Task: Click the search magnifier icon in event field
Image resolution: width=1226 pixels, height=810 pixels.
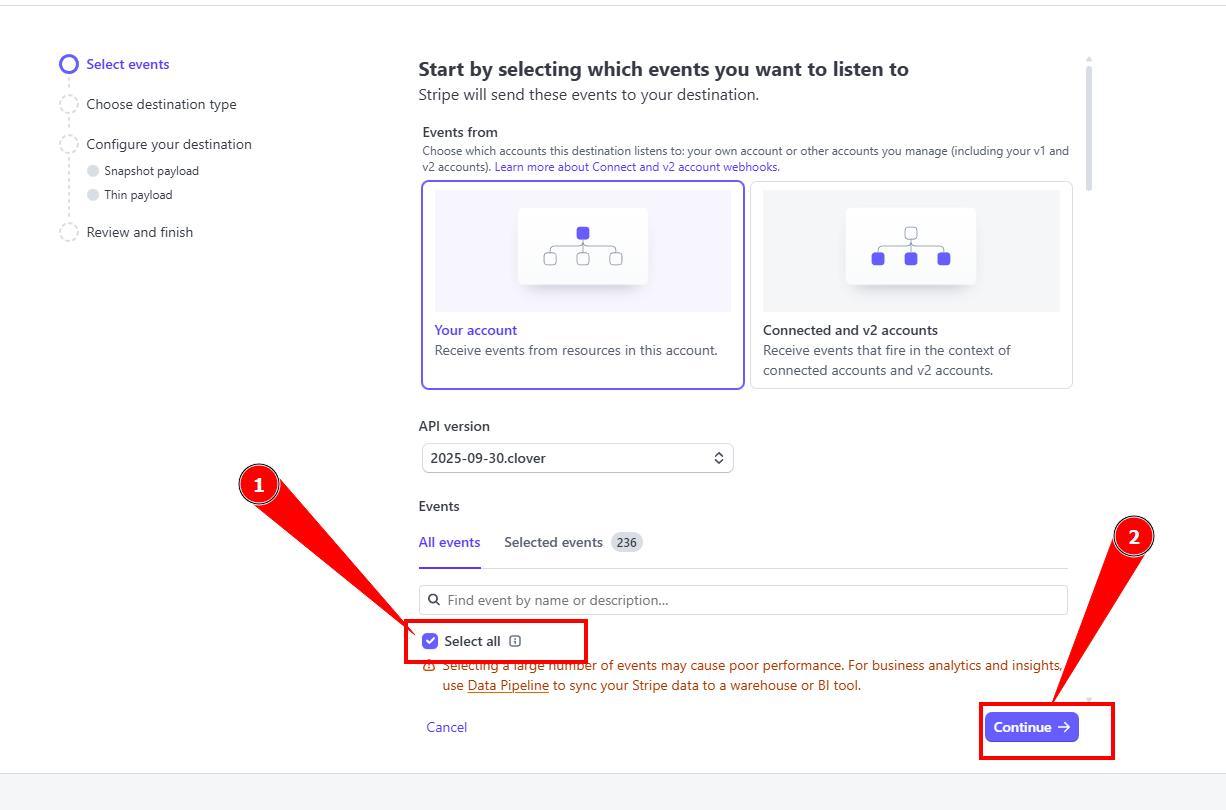Action: pyautogui.click(x=434, y=600)
